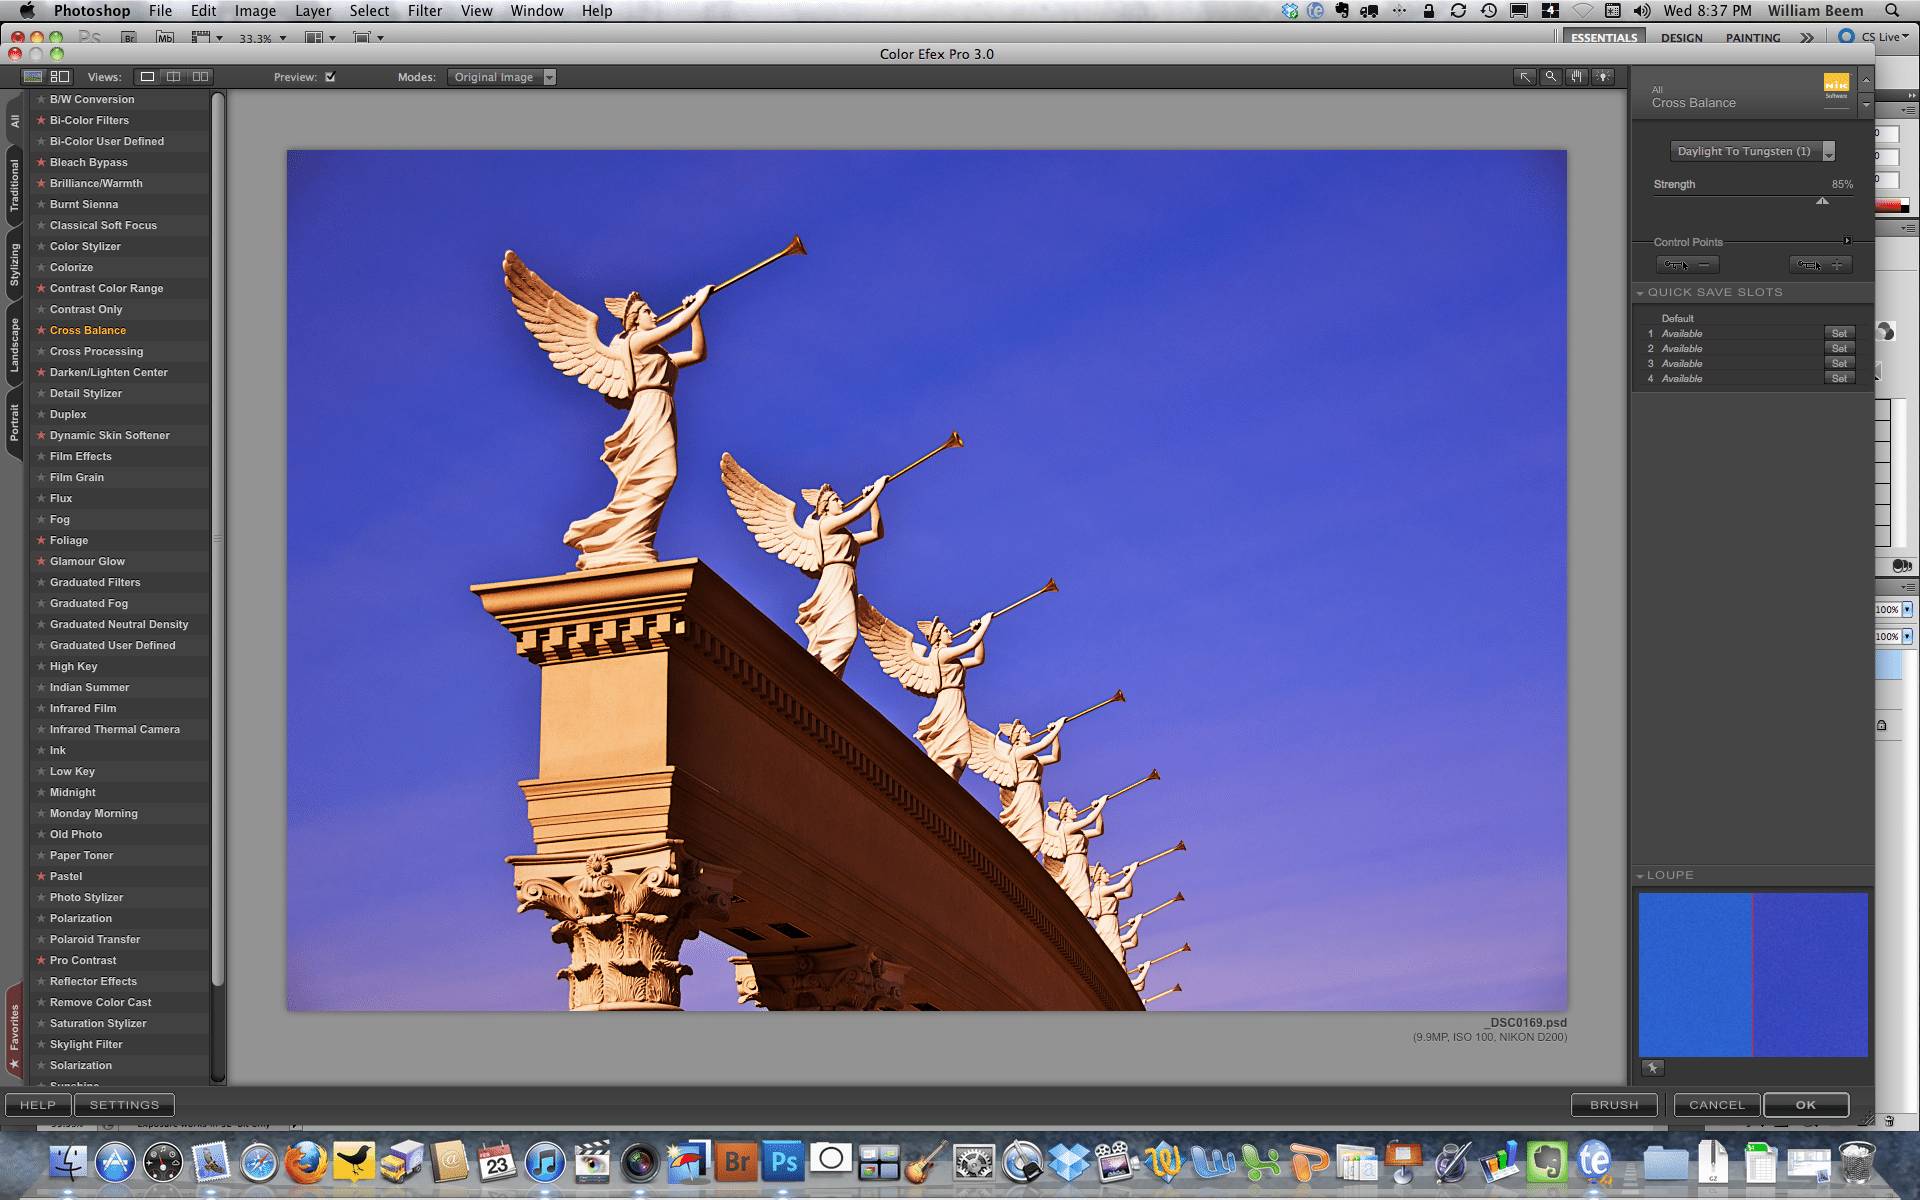Collapse the Quick Save Slots section

point(1640,293)
